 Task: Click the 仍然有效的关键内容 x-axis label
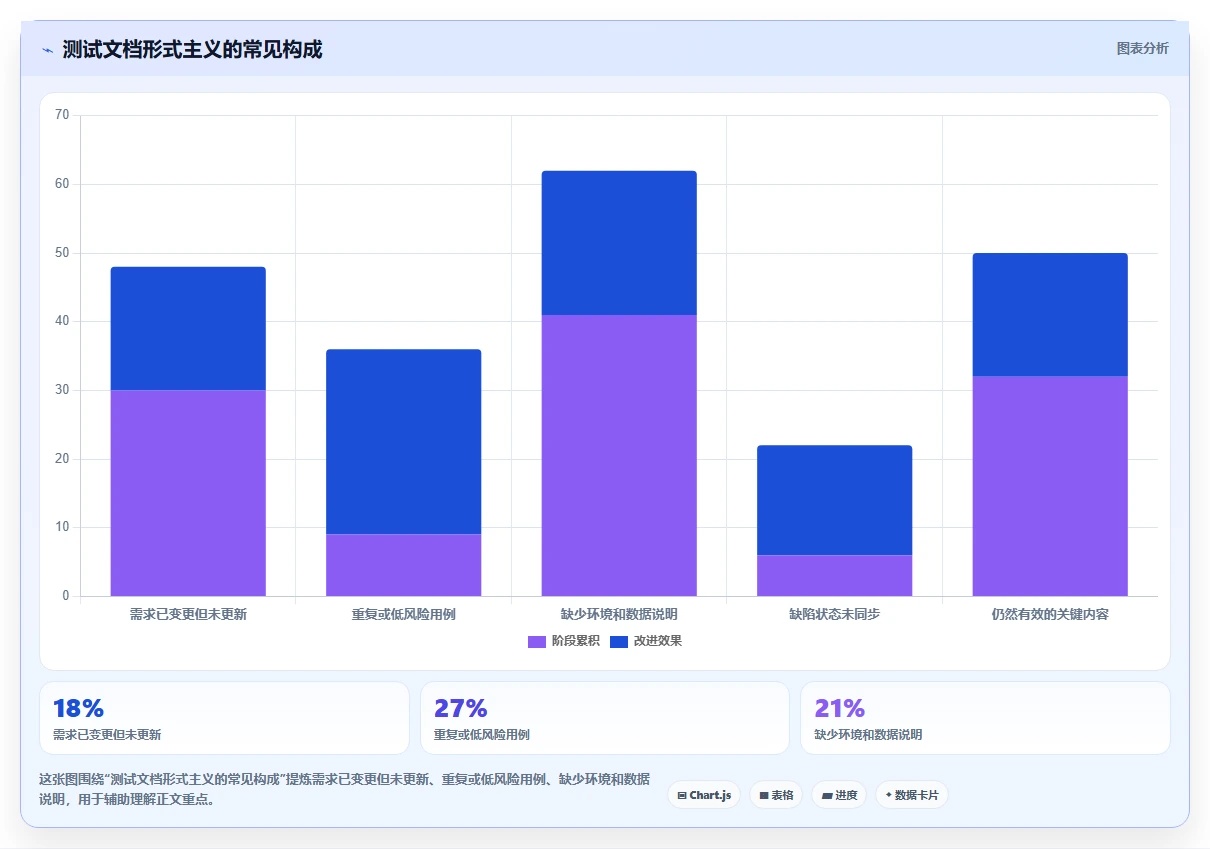1050,614
